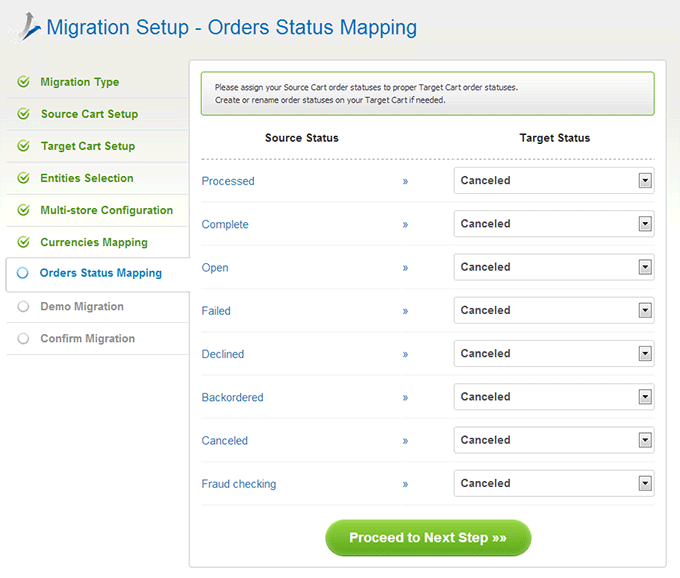The width and height of the screenshot is (680, 578).
Task: Click the double-arrow icon in the Processed row
Action: pos(405,181)
